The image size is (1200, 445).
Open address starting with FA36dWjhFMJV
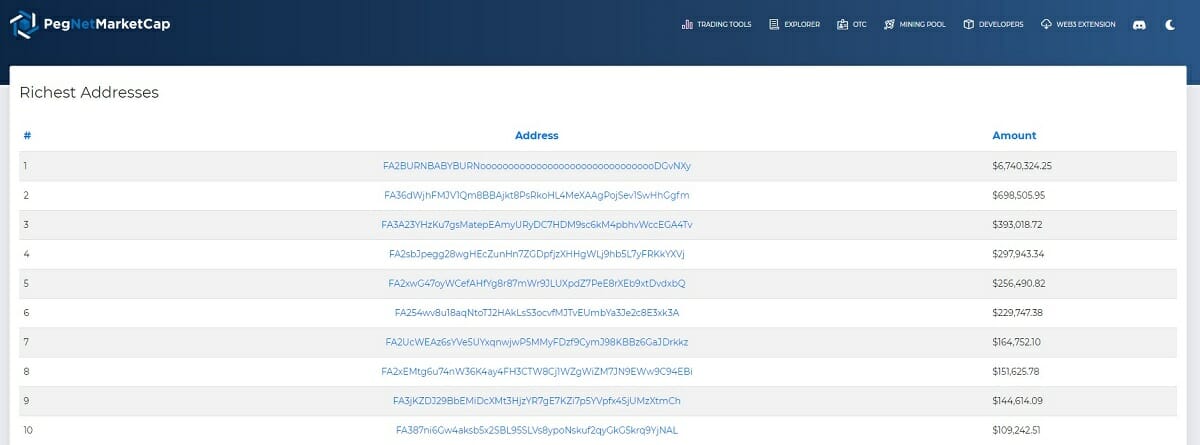pos(537,195)
